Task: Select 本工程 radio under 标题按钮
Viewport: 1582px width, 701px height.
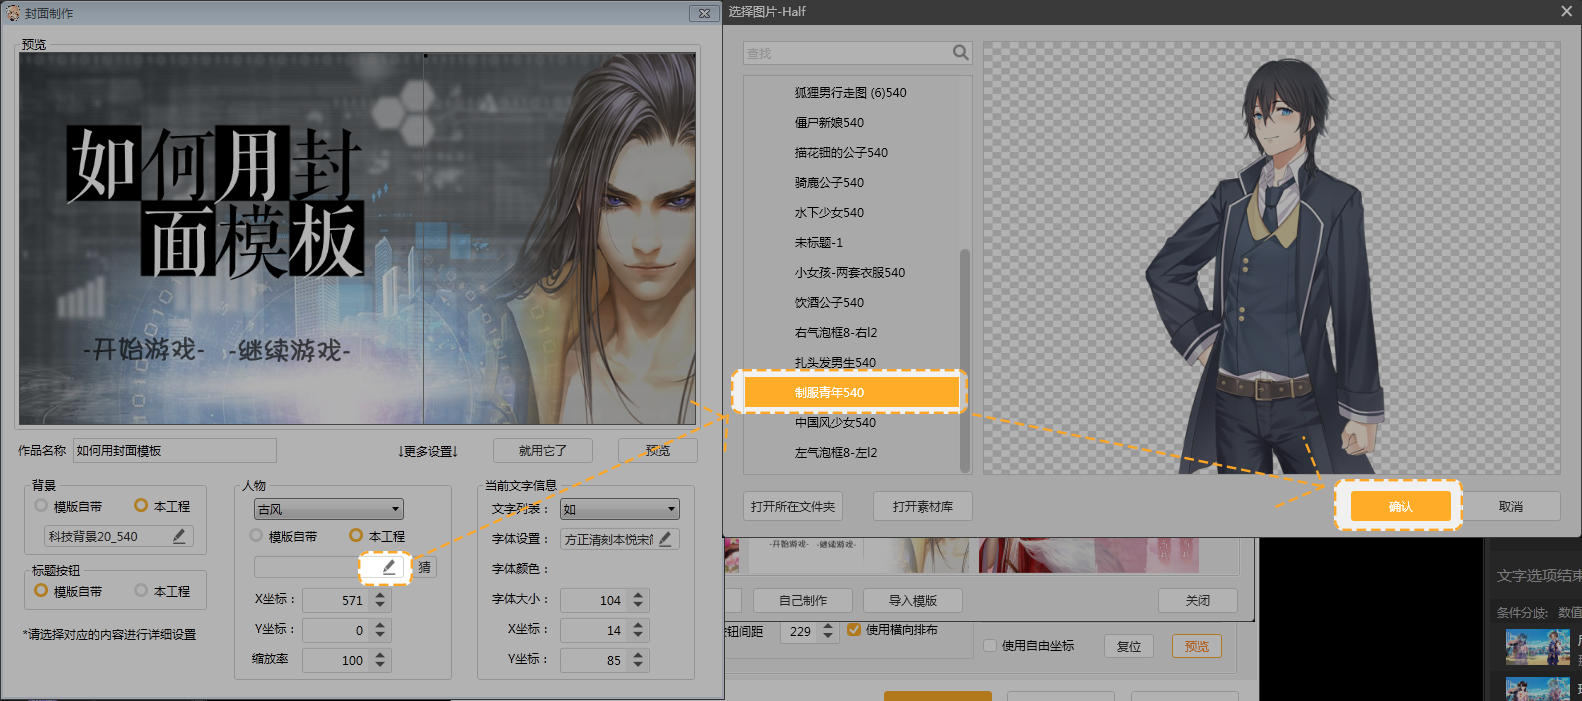Action: pyautogui.click(x=141, y=591)
